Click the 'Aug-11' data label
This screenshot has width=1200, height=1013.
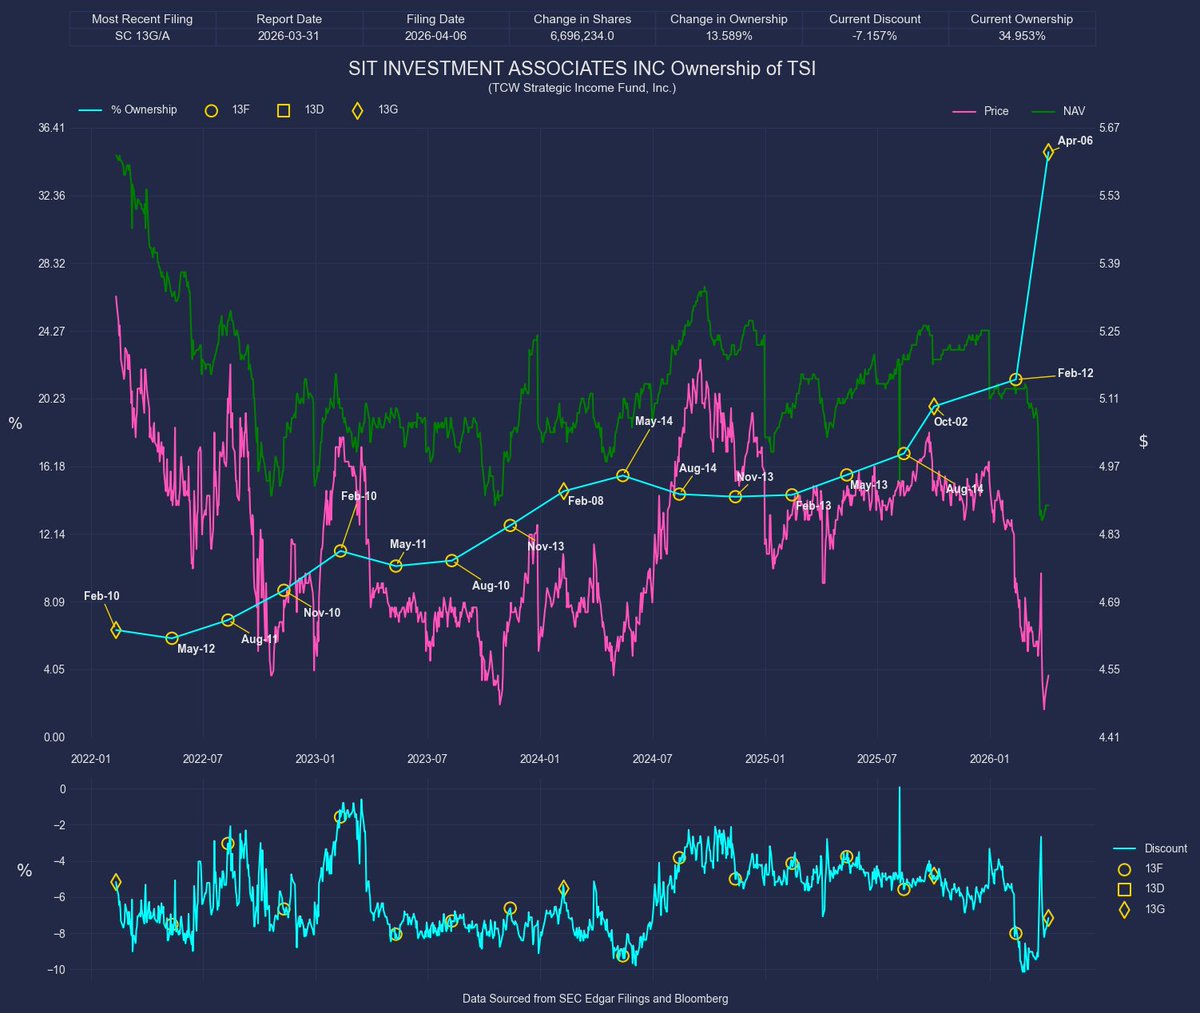click(260, 639)
